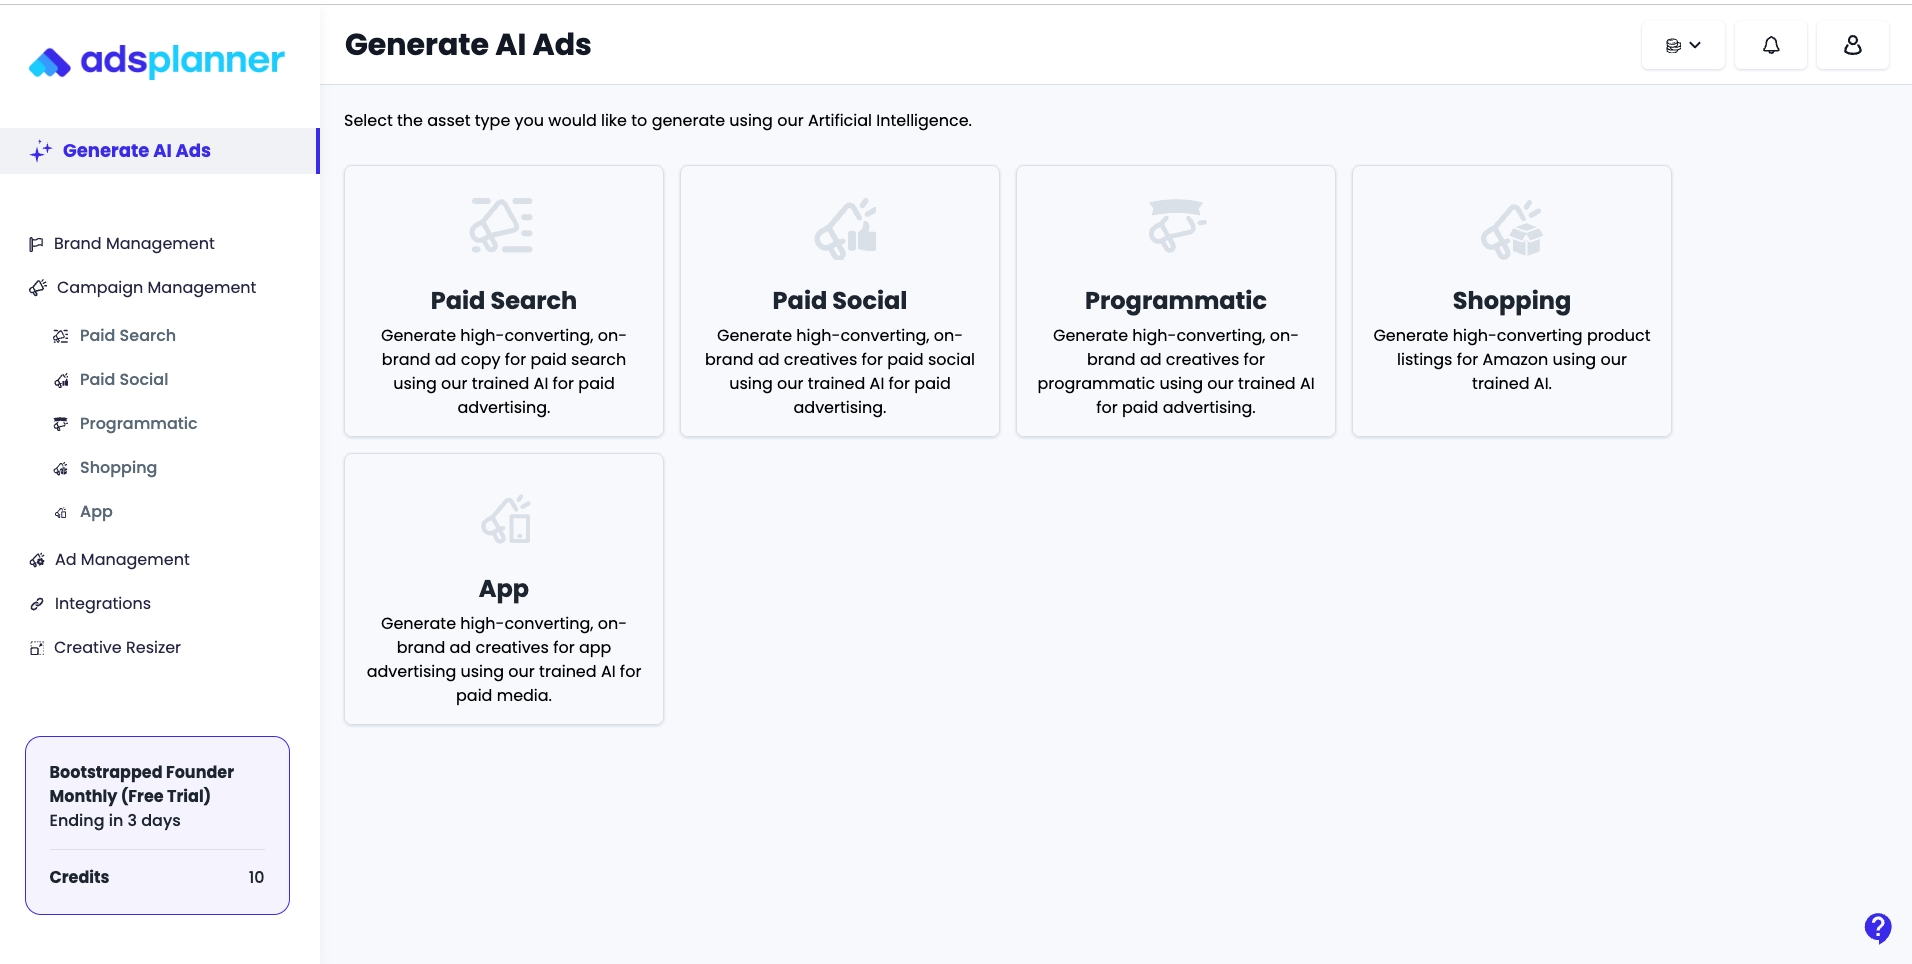The image size is (1912, 964).
Task: Open the Integrations page link
Action: click(x=102, y=603)
